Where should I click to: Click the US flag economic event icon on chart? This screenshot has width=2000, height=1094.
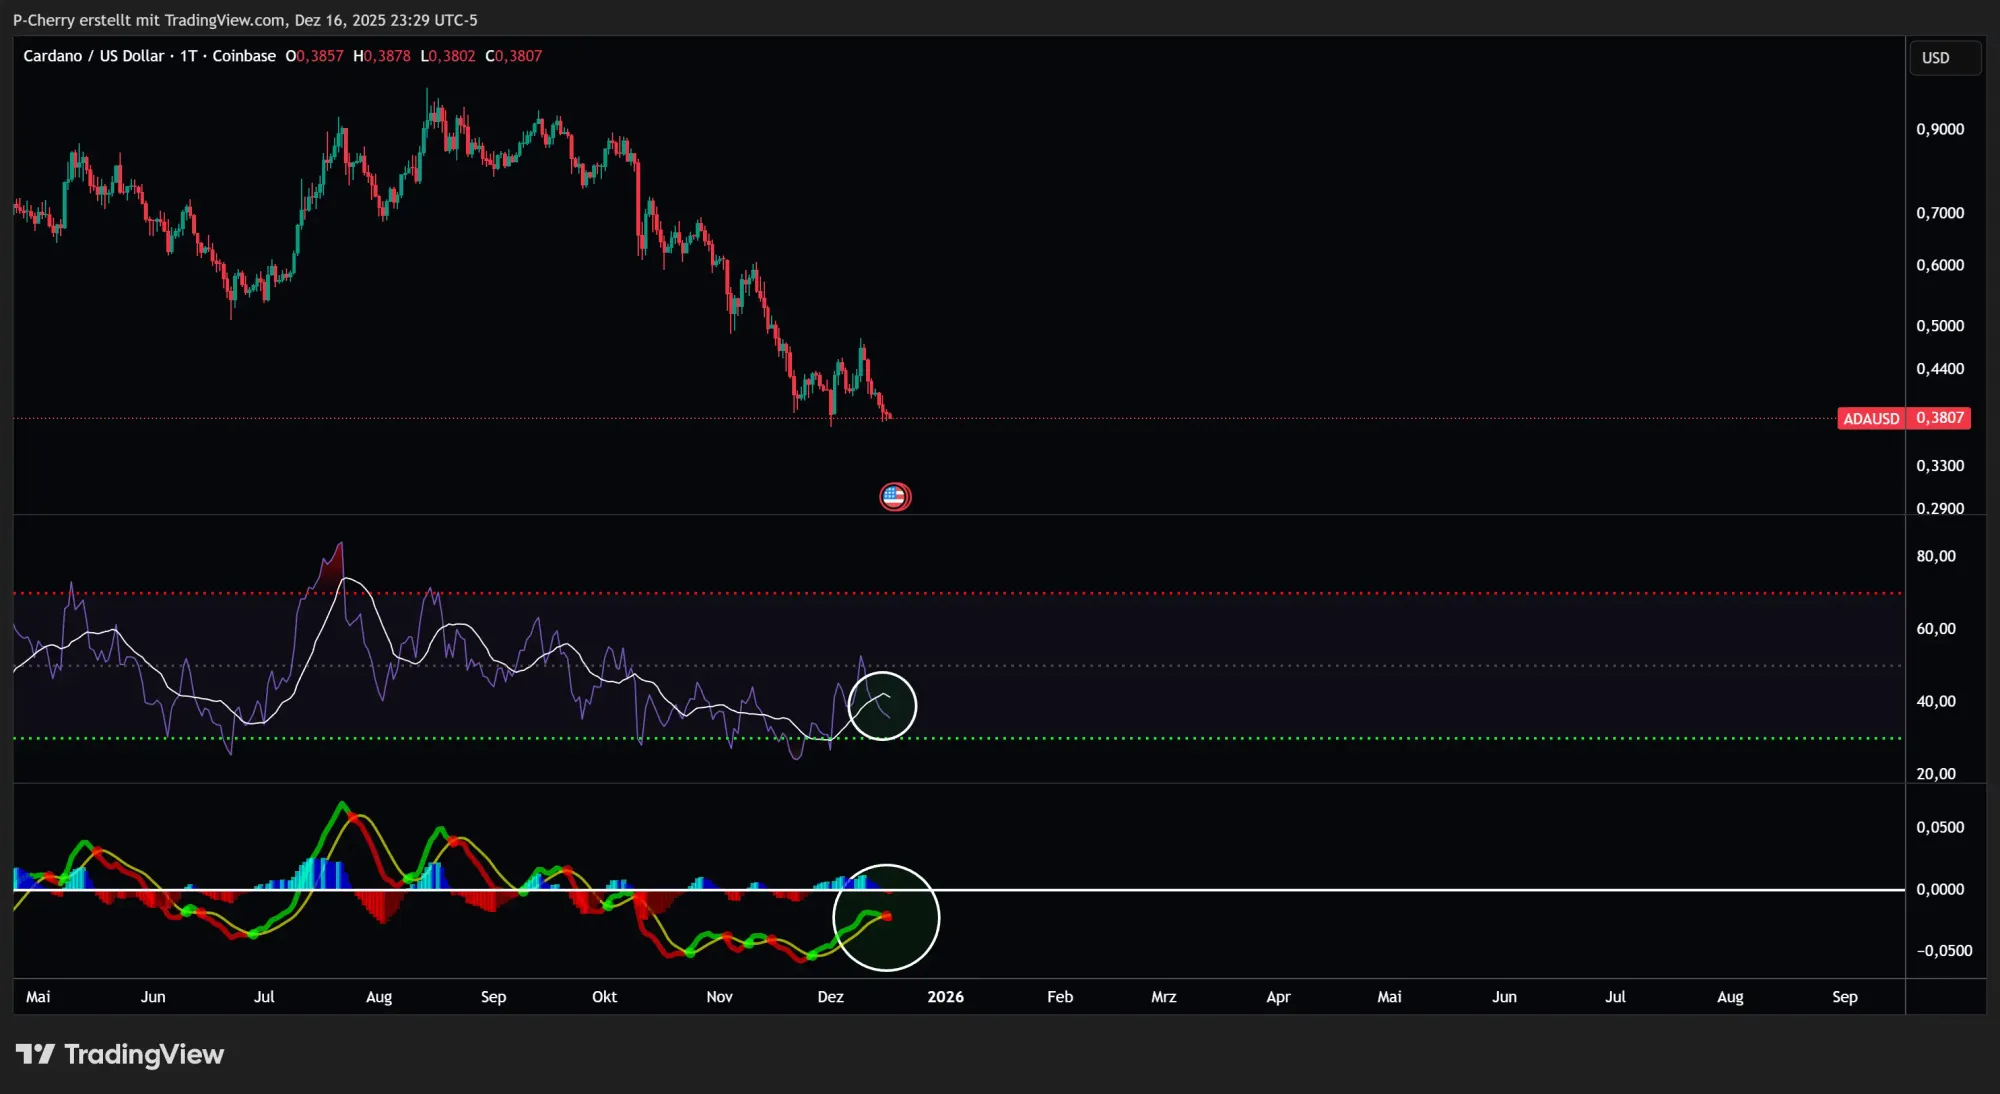click(x=895, y=496)
